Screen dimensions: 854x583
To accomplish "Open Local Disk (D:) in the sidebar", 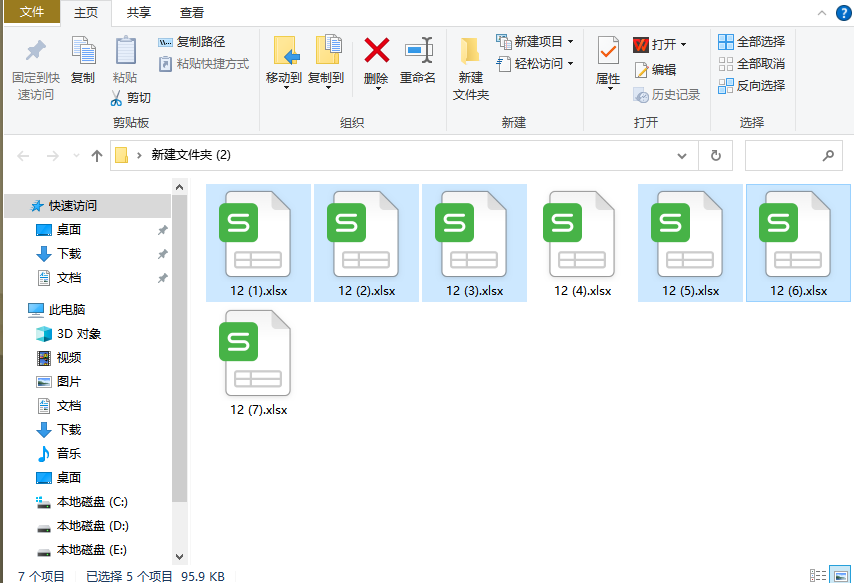I will click(92, 526).
